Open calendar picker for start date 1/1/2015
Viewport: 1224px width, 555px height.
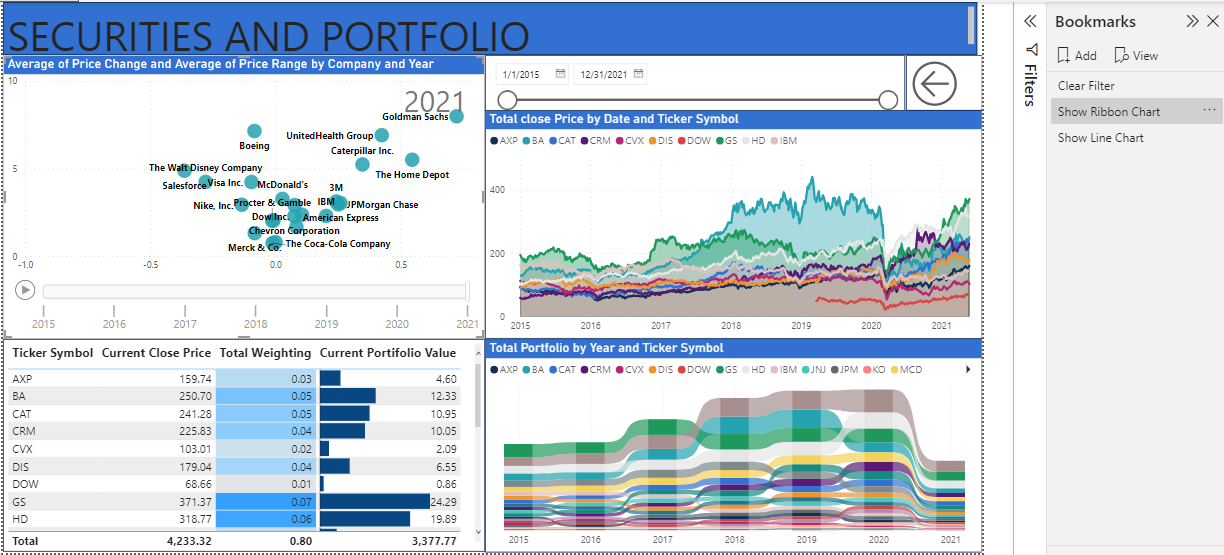(561, 74)
